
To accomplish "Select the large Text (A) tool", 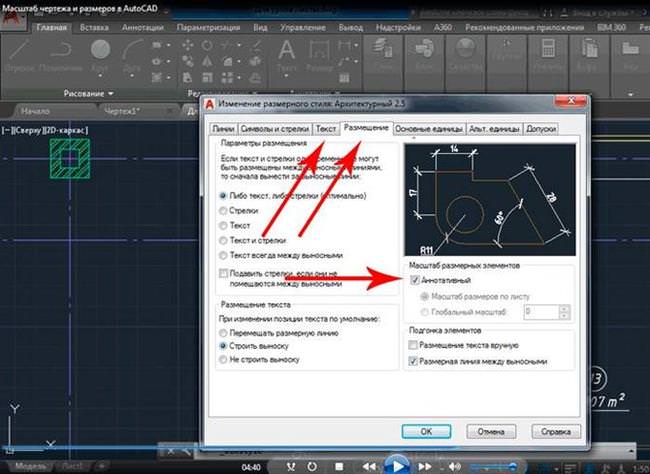I will [286, 50].
